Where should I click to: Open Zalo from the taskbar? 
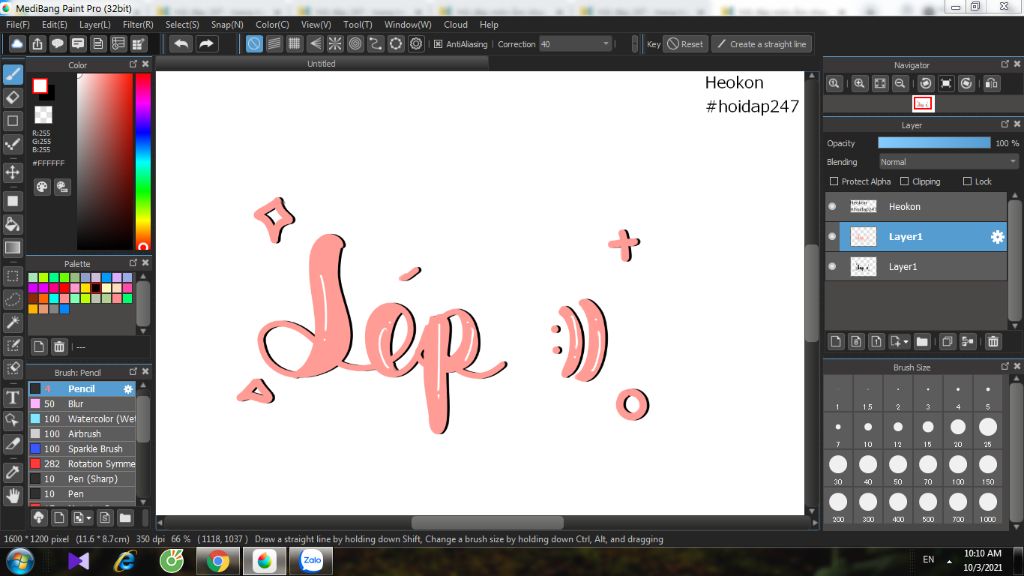pos(312,561)
